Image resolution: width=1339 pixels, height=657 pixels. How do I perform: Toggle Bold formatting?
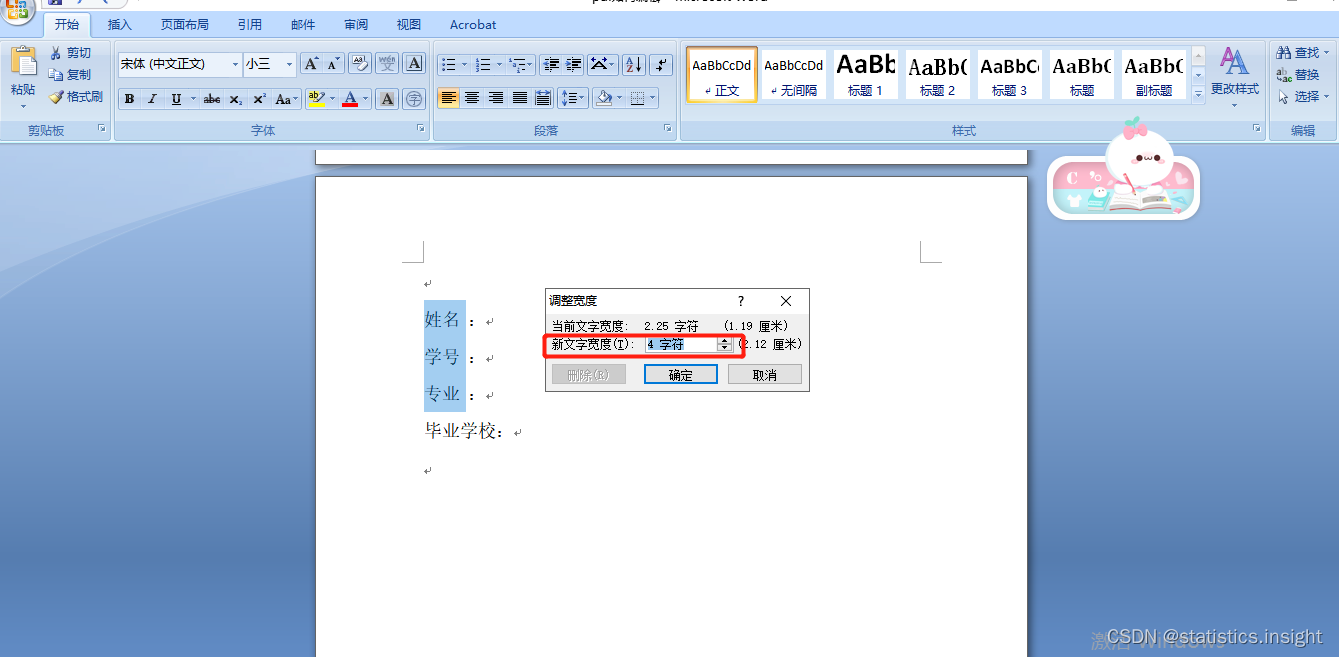[129, 98]
